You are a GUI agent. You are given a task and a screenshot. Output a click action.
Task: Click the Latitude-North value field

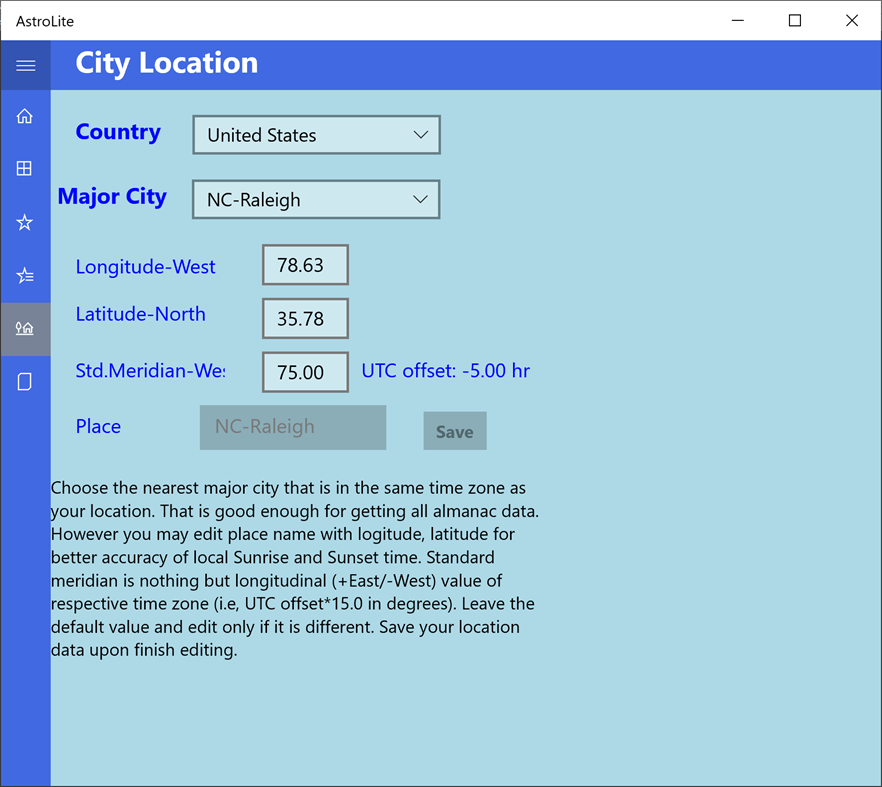point(305,318)
